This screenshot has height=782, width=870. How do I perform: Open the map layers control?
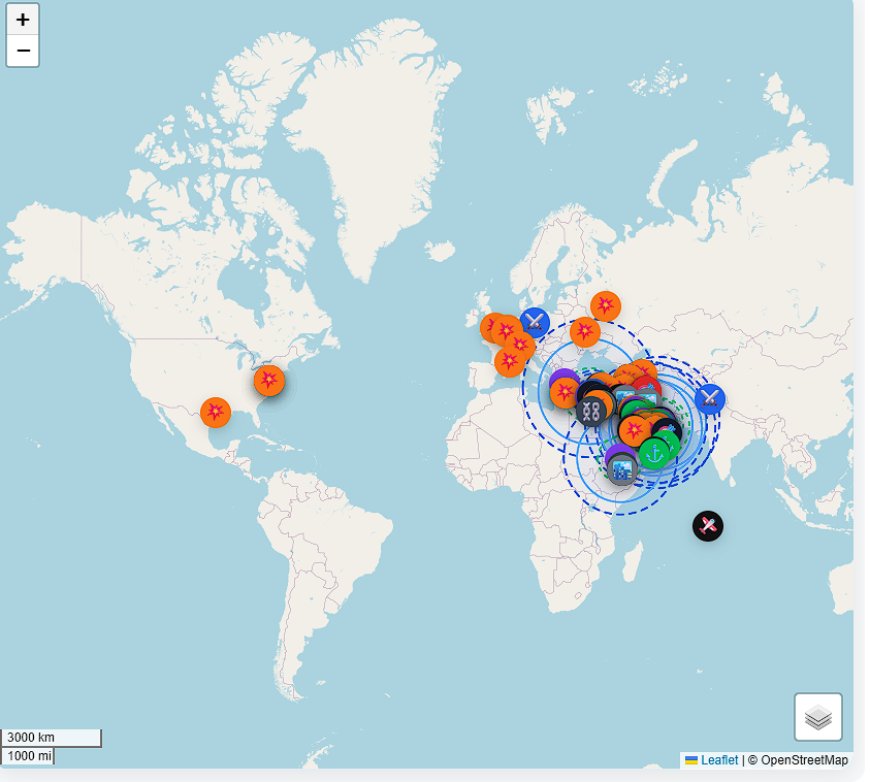pos(817,717)
